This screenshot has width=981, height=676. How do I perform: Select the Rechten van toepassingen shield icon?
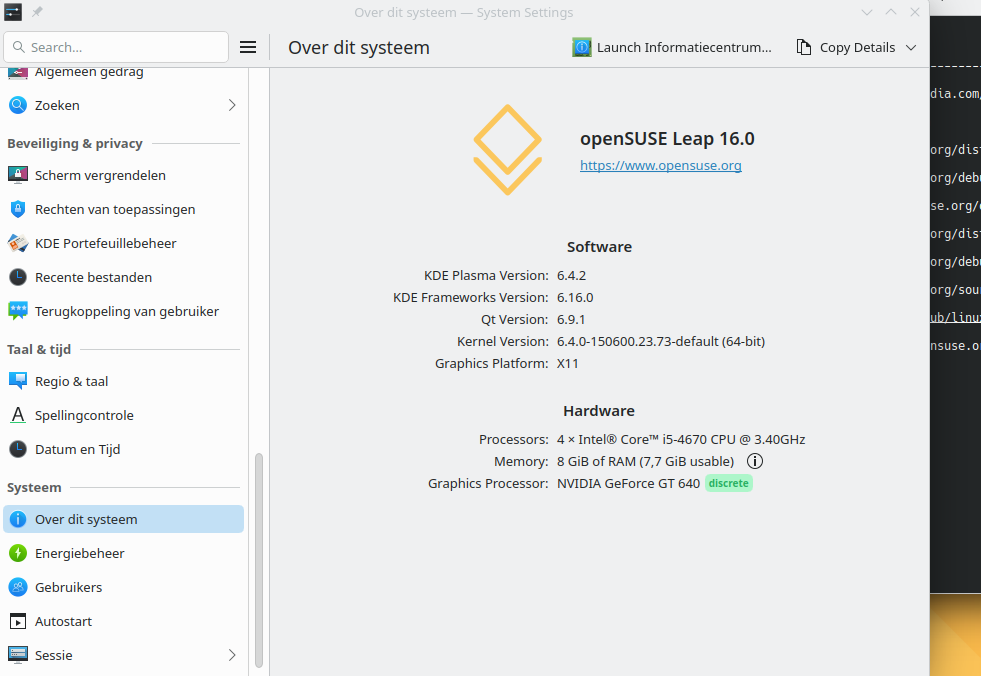pos(18,209)
